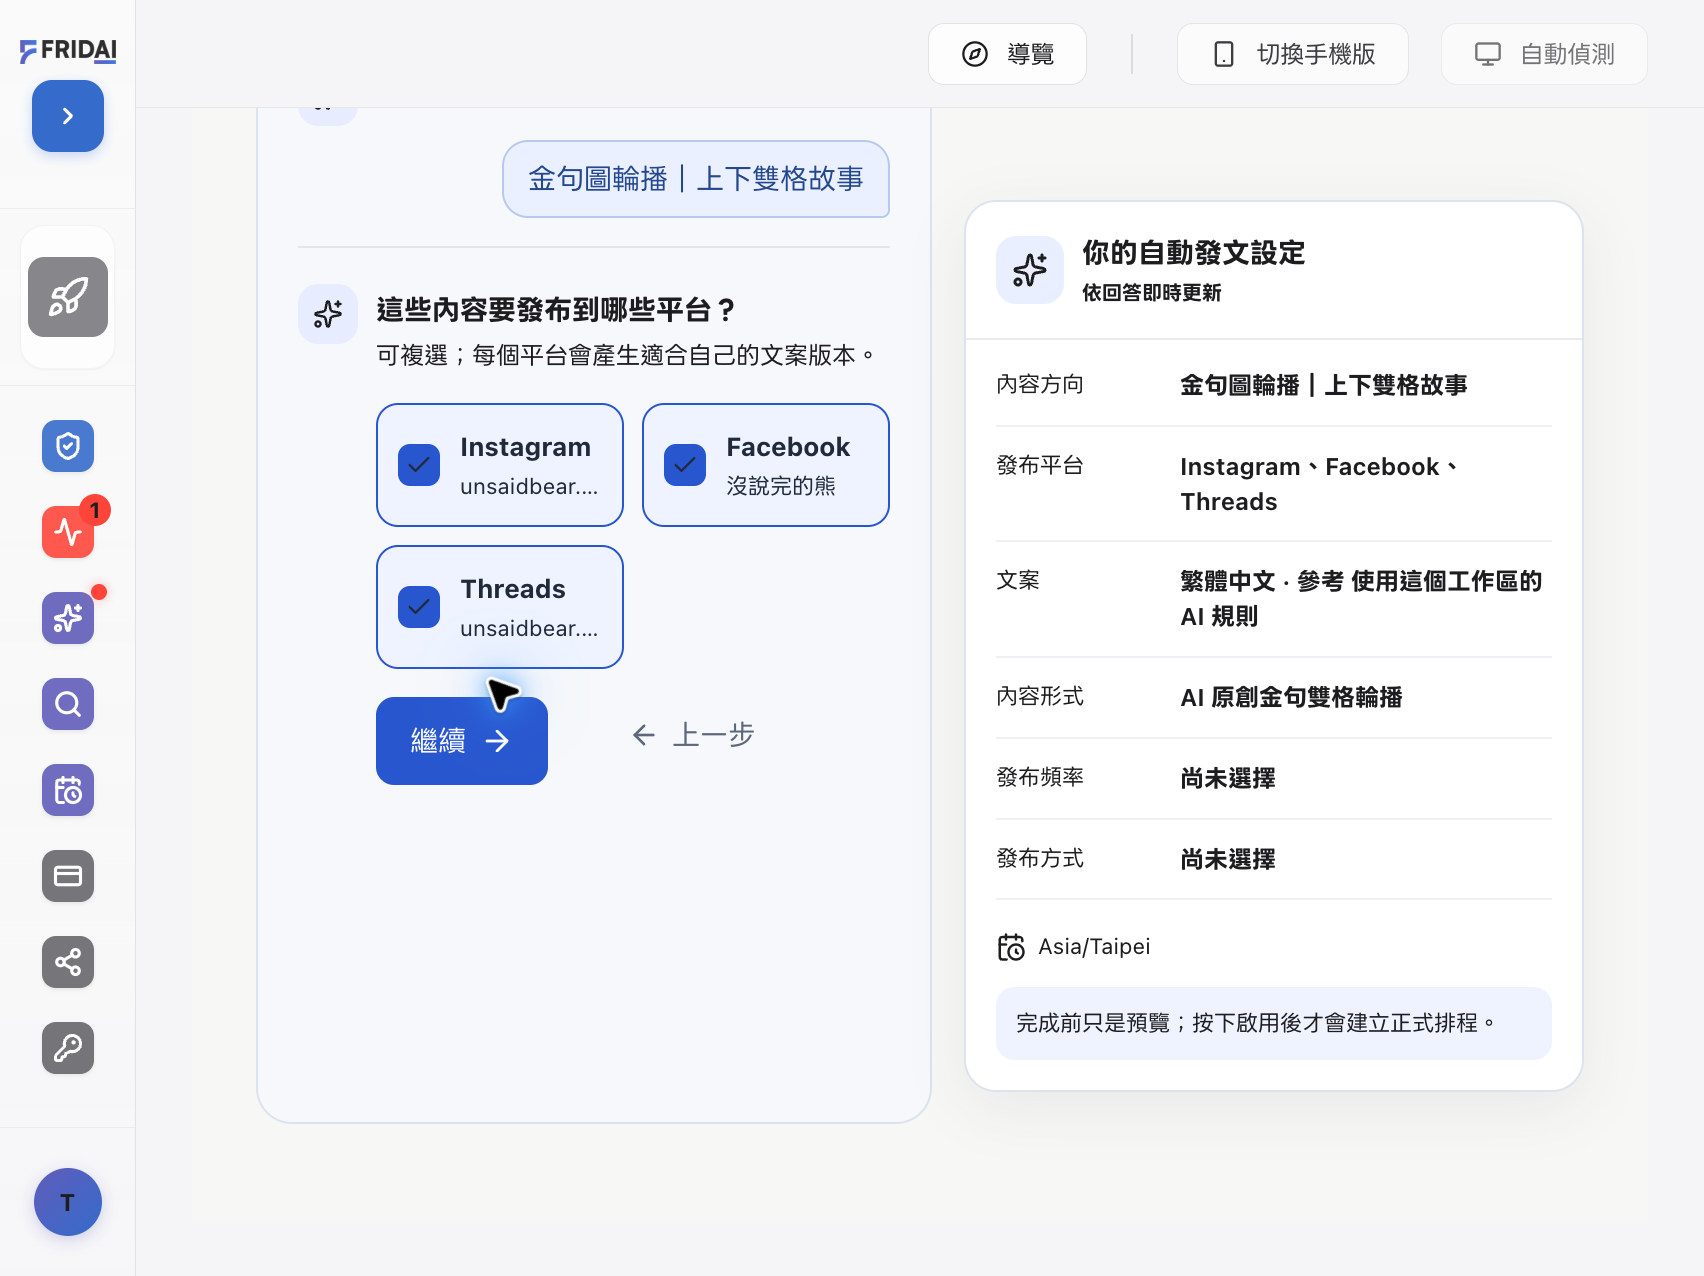Switch to mobile view with 切換手機版
This screenshot has width=1704, height=1276.
(1293, 54)
